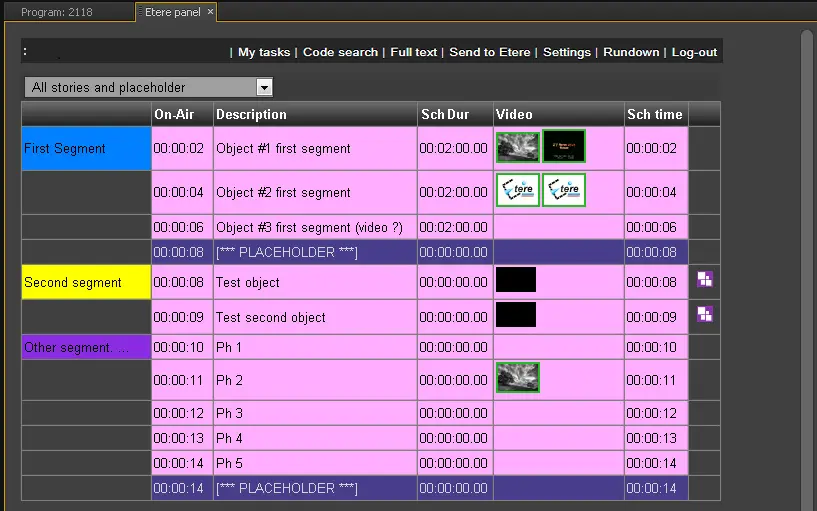817x511 pixels.
Task: Click the icon in Test second object row
Action: tap(705, 314)
